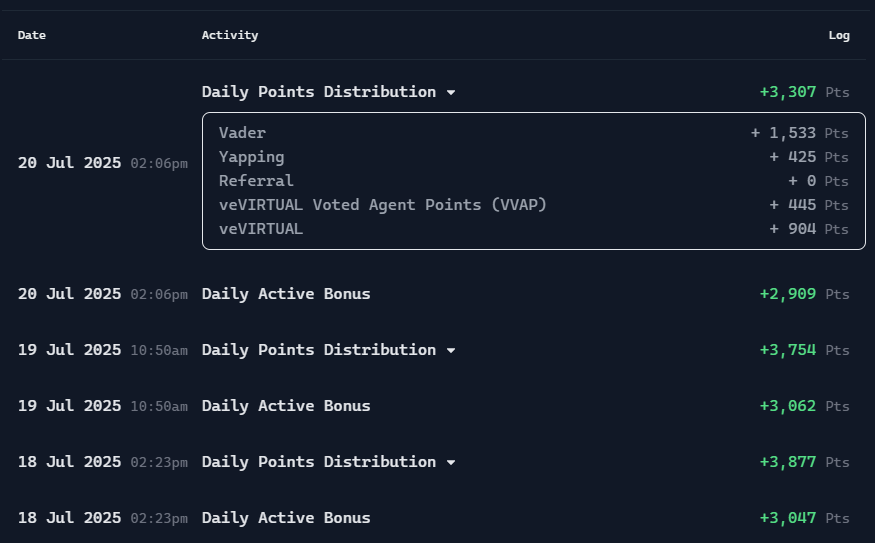Expand 19 Jul Daily Points Distribution arrow
Image resolution: width=875 pixels, height=543 pixels.
pyautogui.click(x=451, y=350)
